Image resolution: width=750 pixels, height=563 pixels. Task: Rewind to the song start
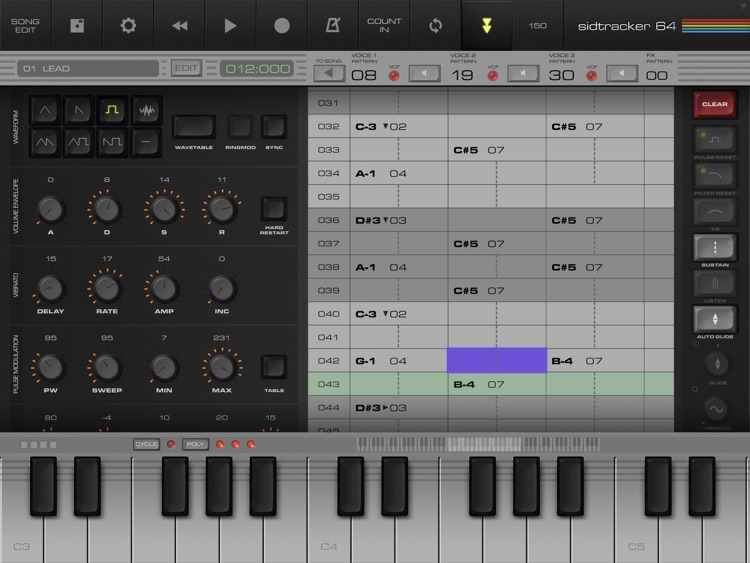coord(179,25)
